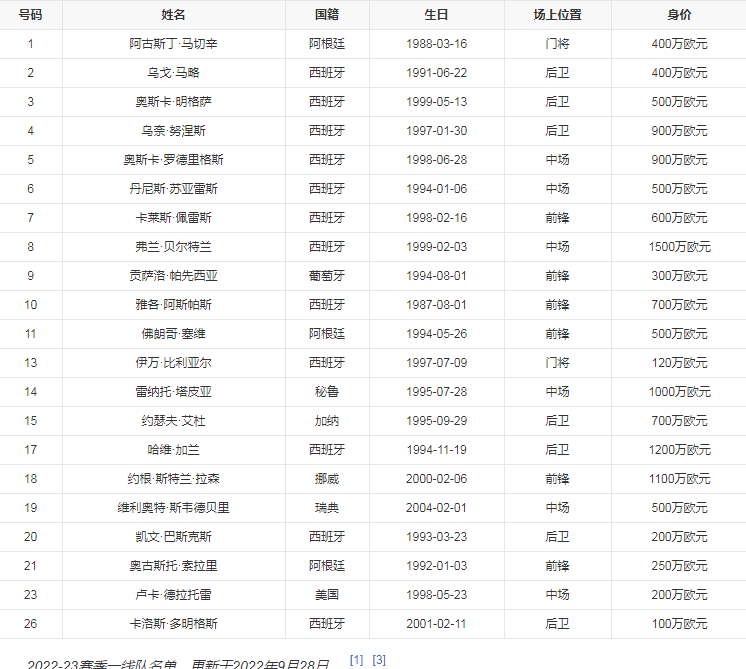Select birthday cell 2004-02-01
The image size is (746, 669).
pyautogui.click(x=436, y=508)
